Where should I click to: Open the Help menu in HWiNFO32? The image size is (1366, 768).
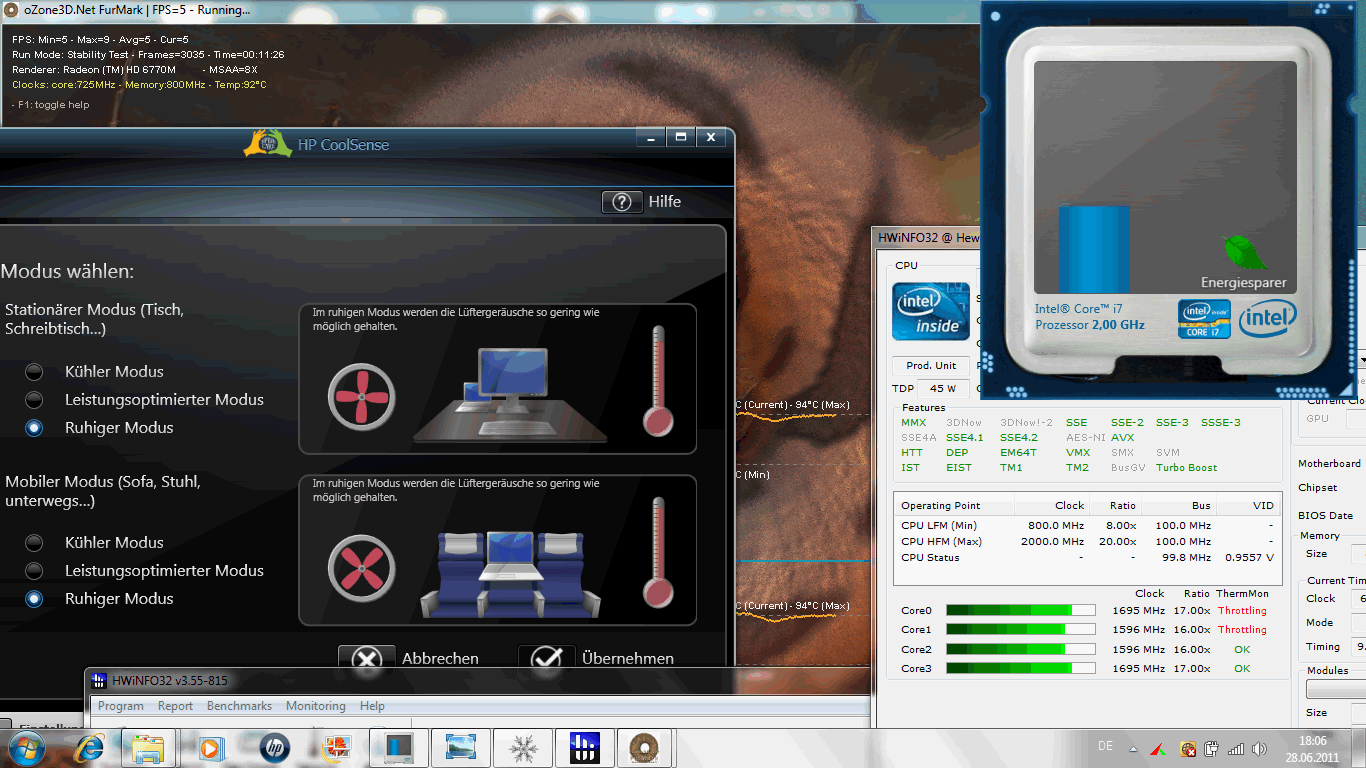tap(372, 706)
